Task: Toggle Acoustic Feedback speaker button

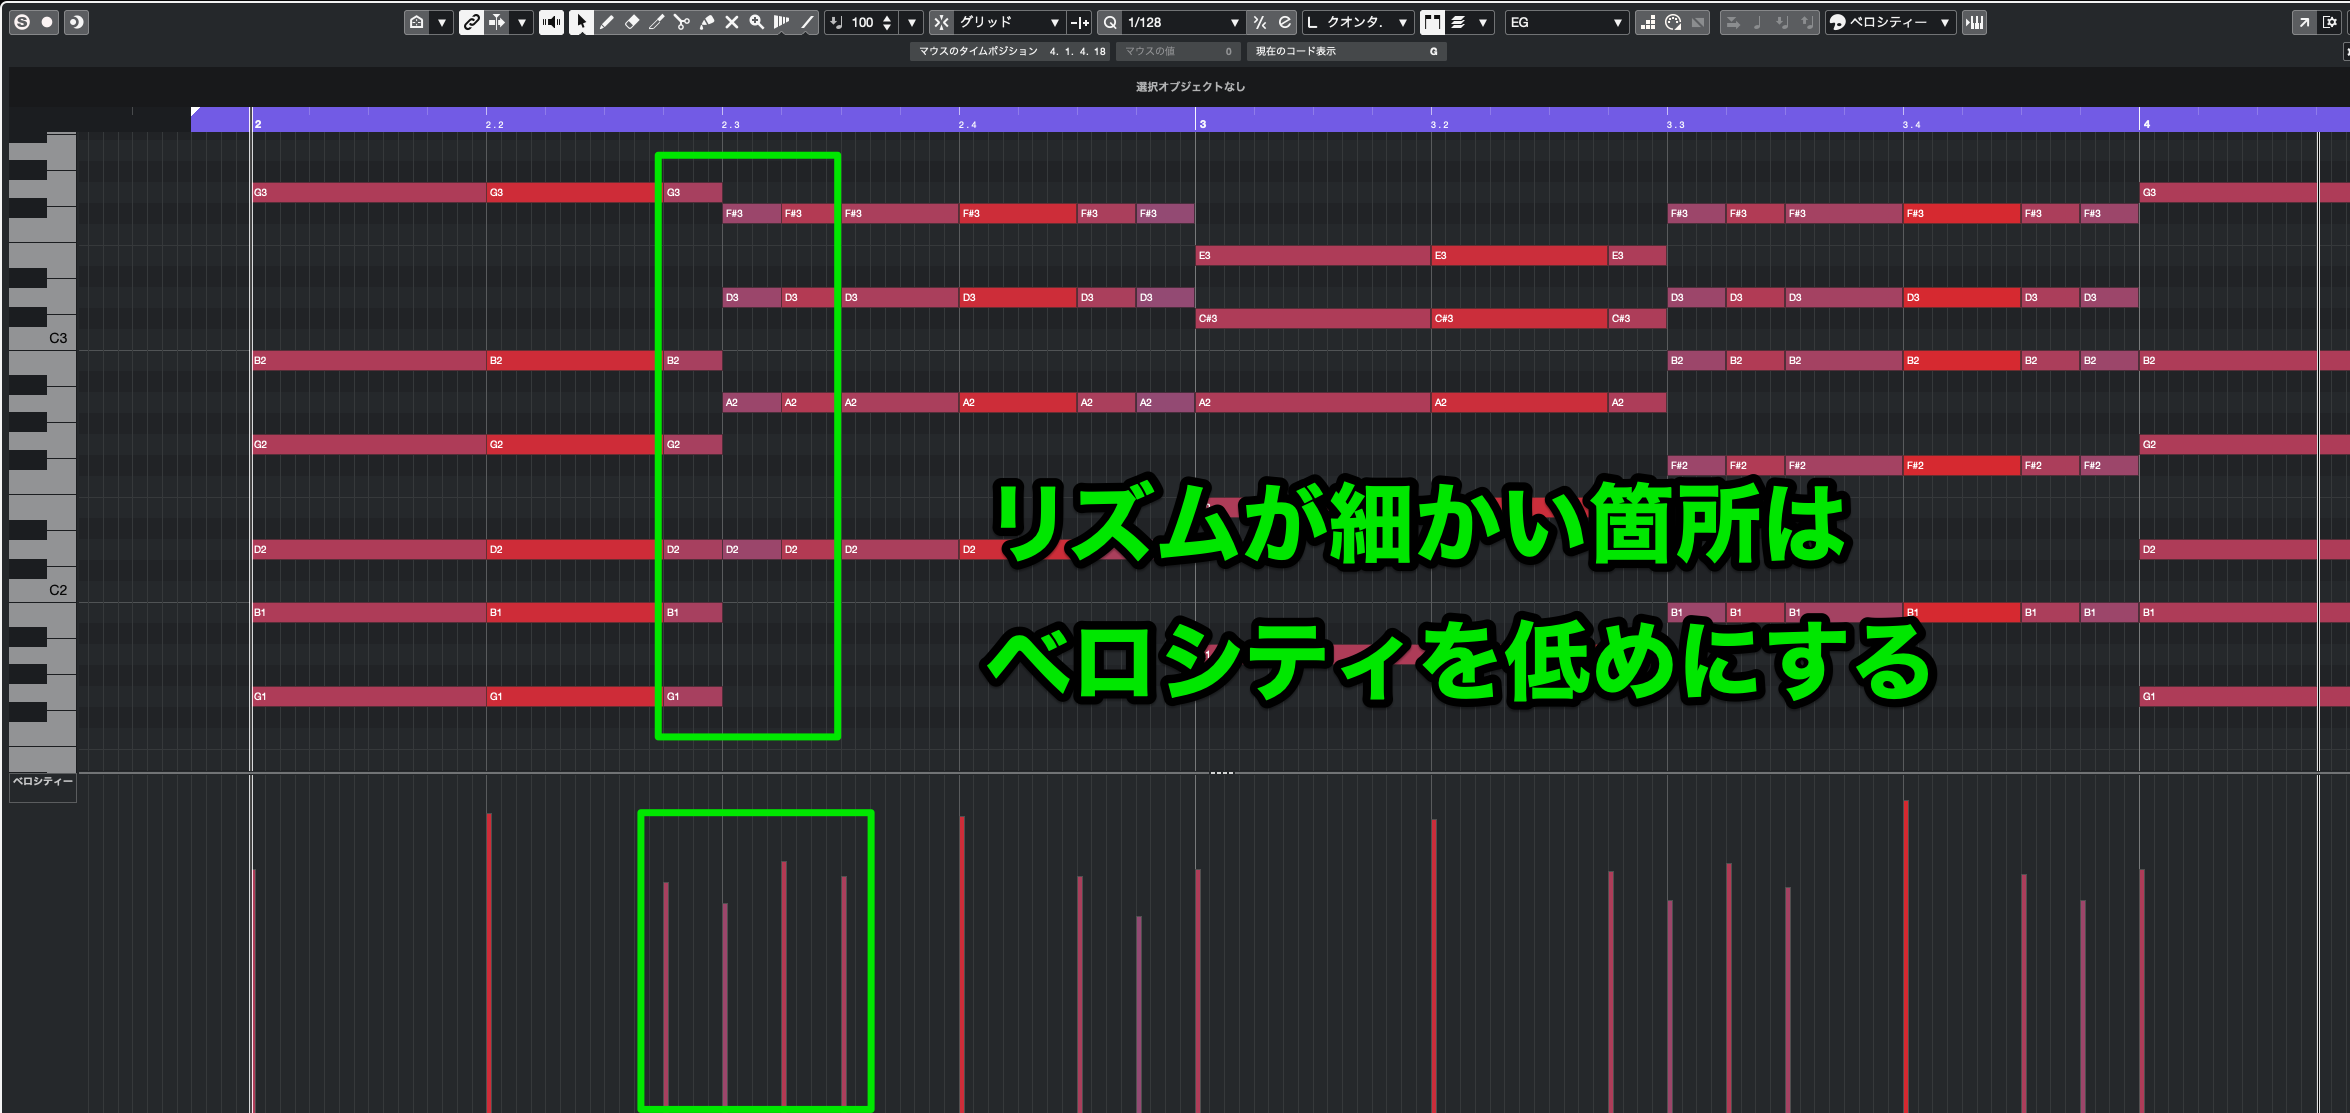Action: point(551,22)
